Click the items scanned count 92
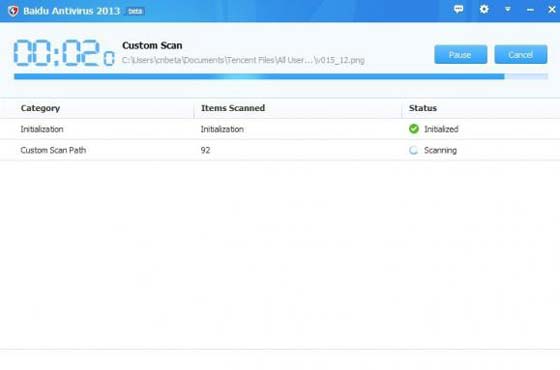The height and width of the screenshot is (370, 560). point(205,150)
